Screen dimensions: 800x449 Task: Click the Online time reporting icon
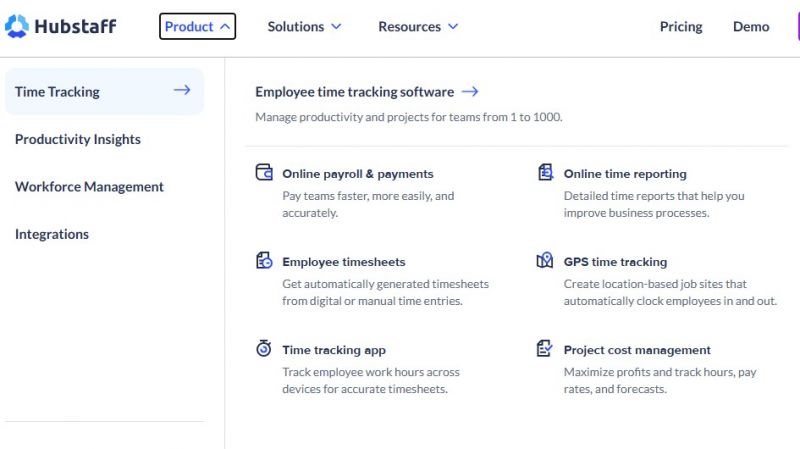[x=545, y=172]
